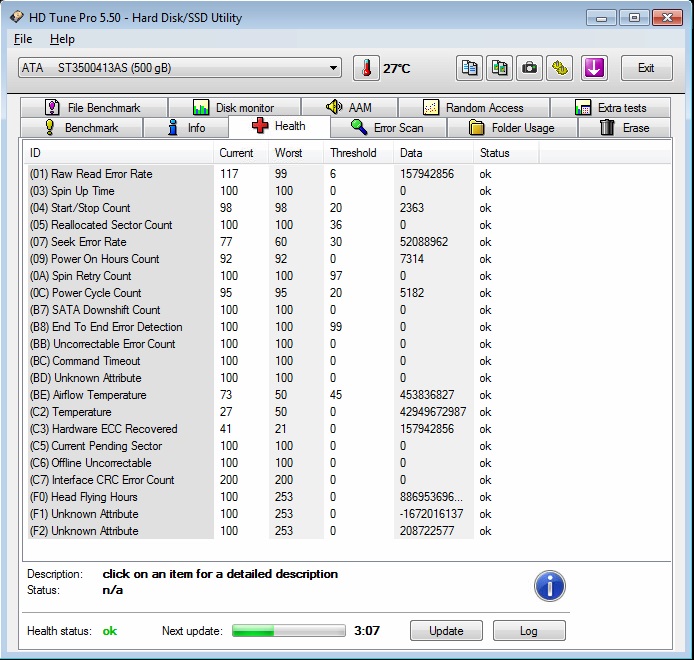The image size is (694, 660).
Task: Switch to the Benchmark tab
Action: point(81,127)
